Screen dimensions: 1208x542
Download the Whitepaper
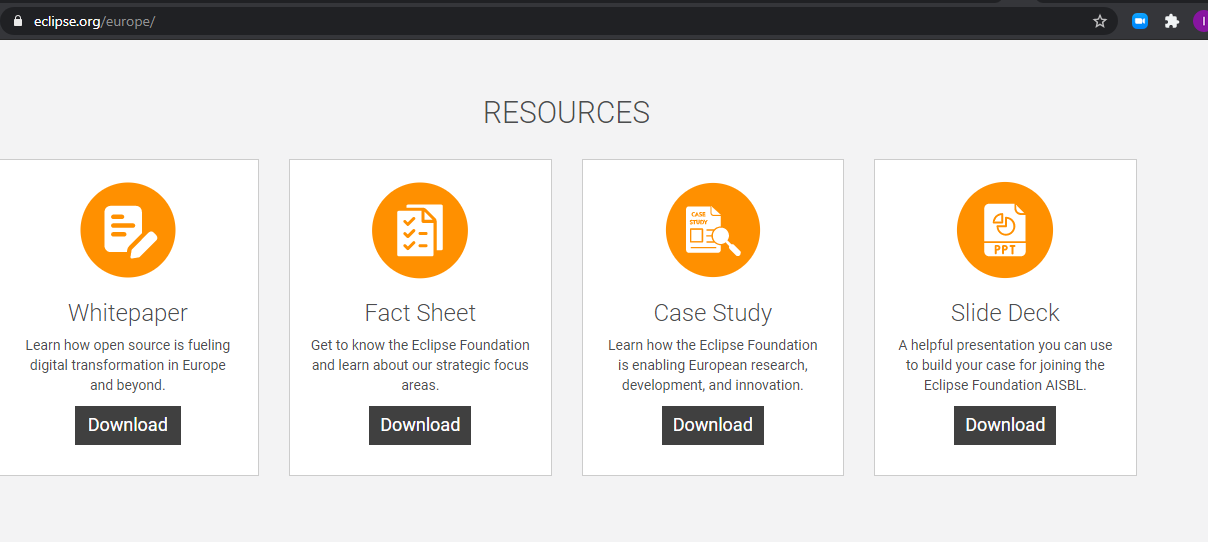(128, 425)
